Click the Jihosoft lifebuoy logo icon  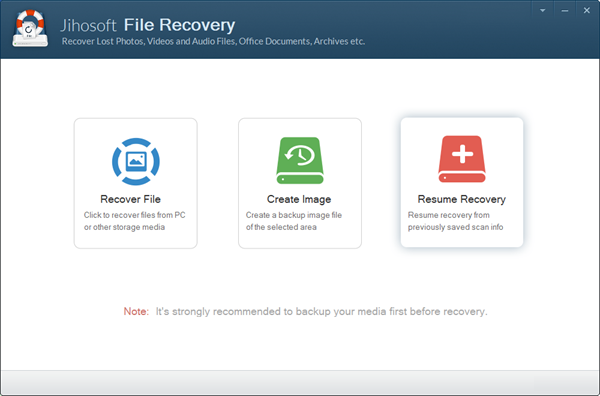tap(30, 29)
